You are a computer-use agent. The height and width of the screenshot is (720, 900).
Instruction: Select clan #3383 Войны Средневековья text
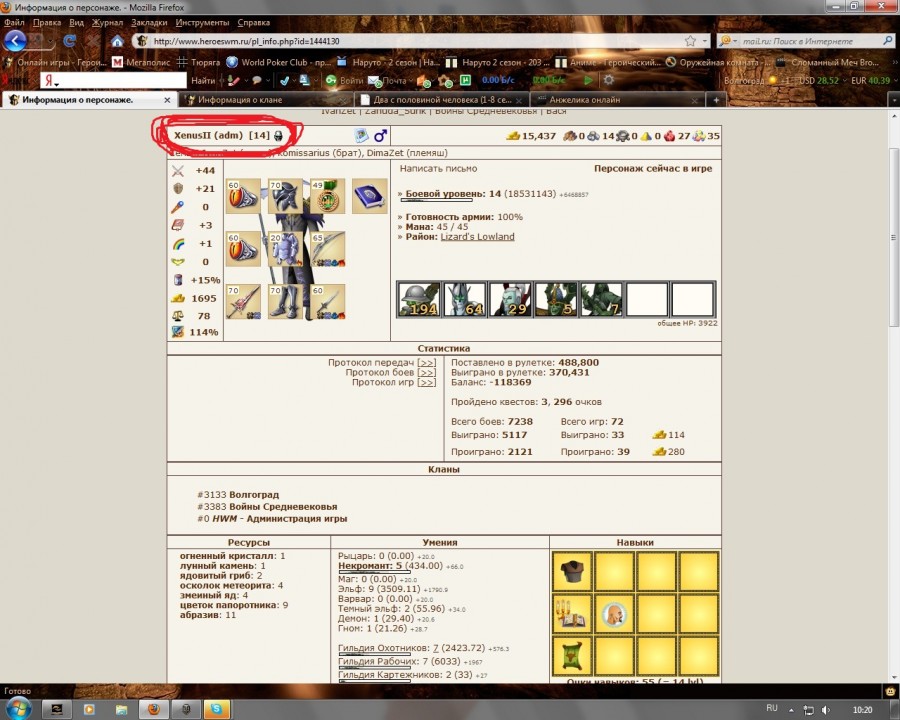pyautogui.click(x=267, y=507)
